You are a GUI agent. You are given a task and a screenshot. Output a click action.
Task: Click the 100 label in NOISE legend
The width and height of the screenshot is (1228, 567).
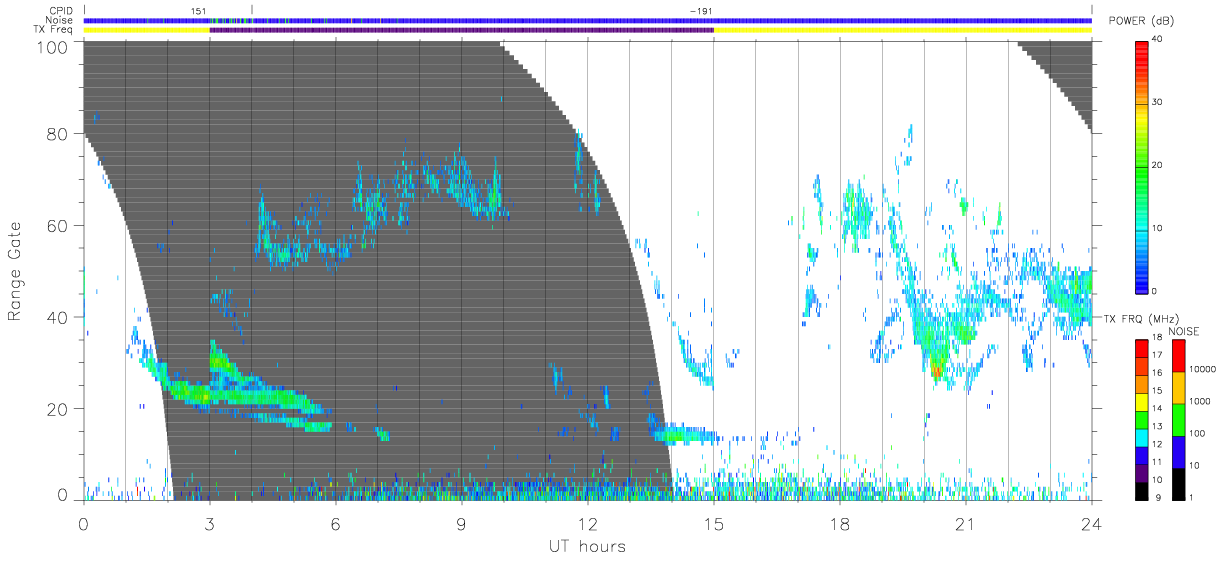point(1197,434)
